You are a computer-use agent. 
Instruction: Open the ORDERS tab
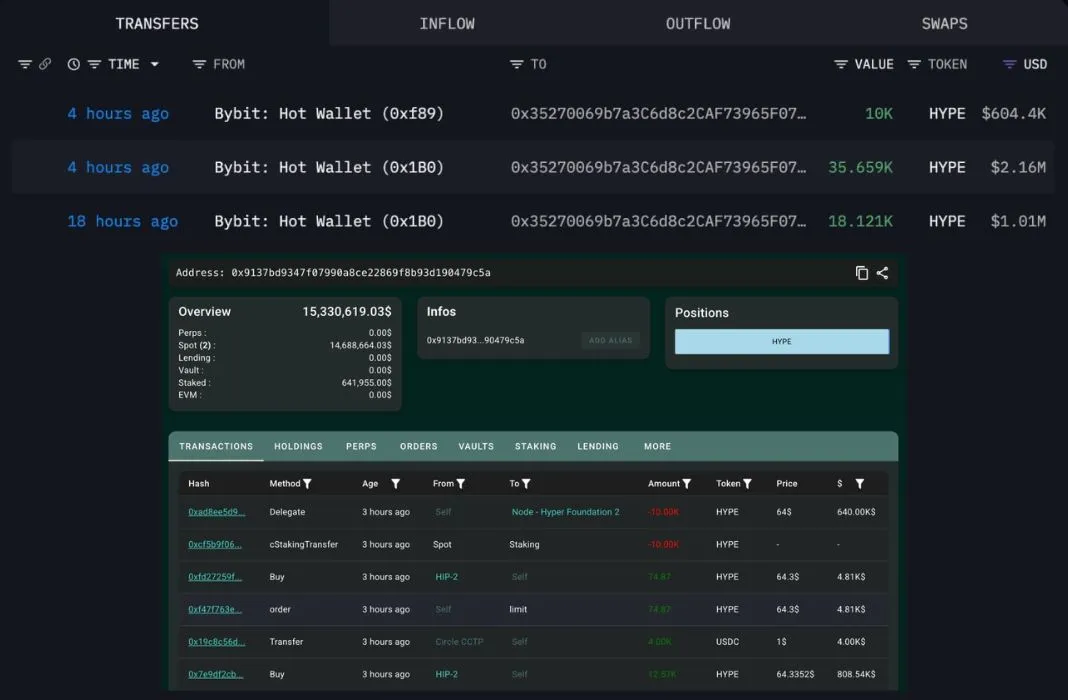(418, 446)
